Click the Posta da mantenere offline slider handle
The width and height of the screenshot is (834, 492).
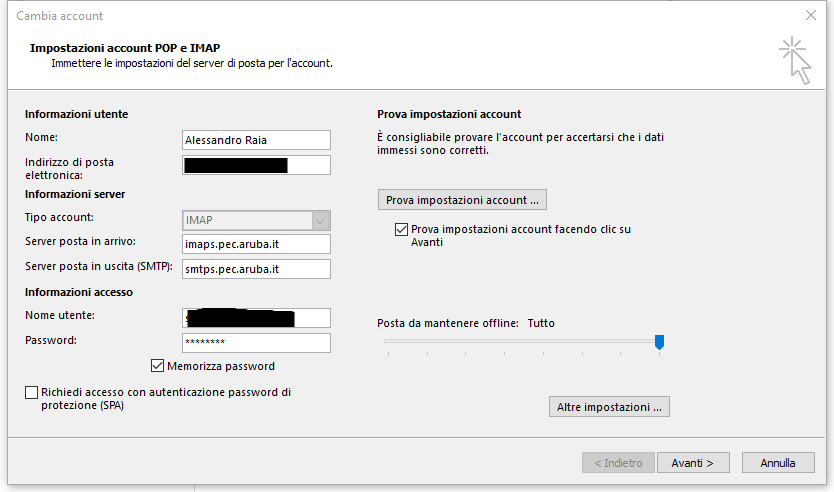click(x=659, y=342)
